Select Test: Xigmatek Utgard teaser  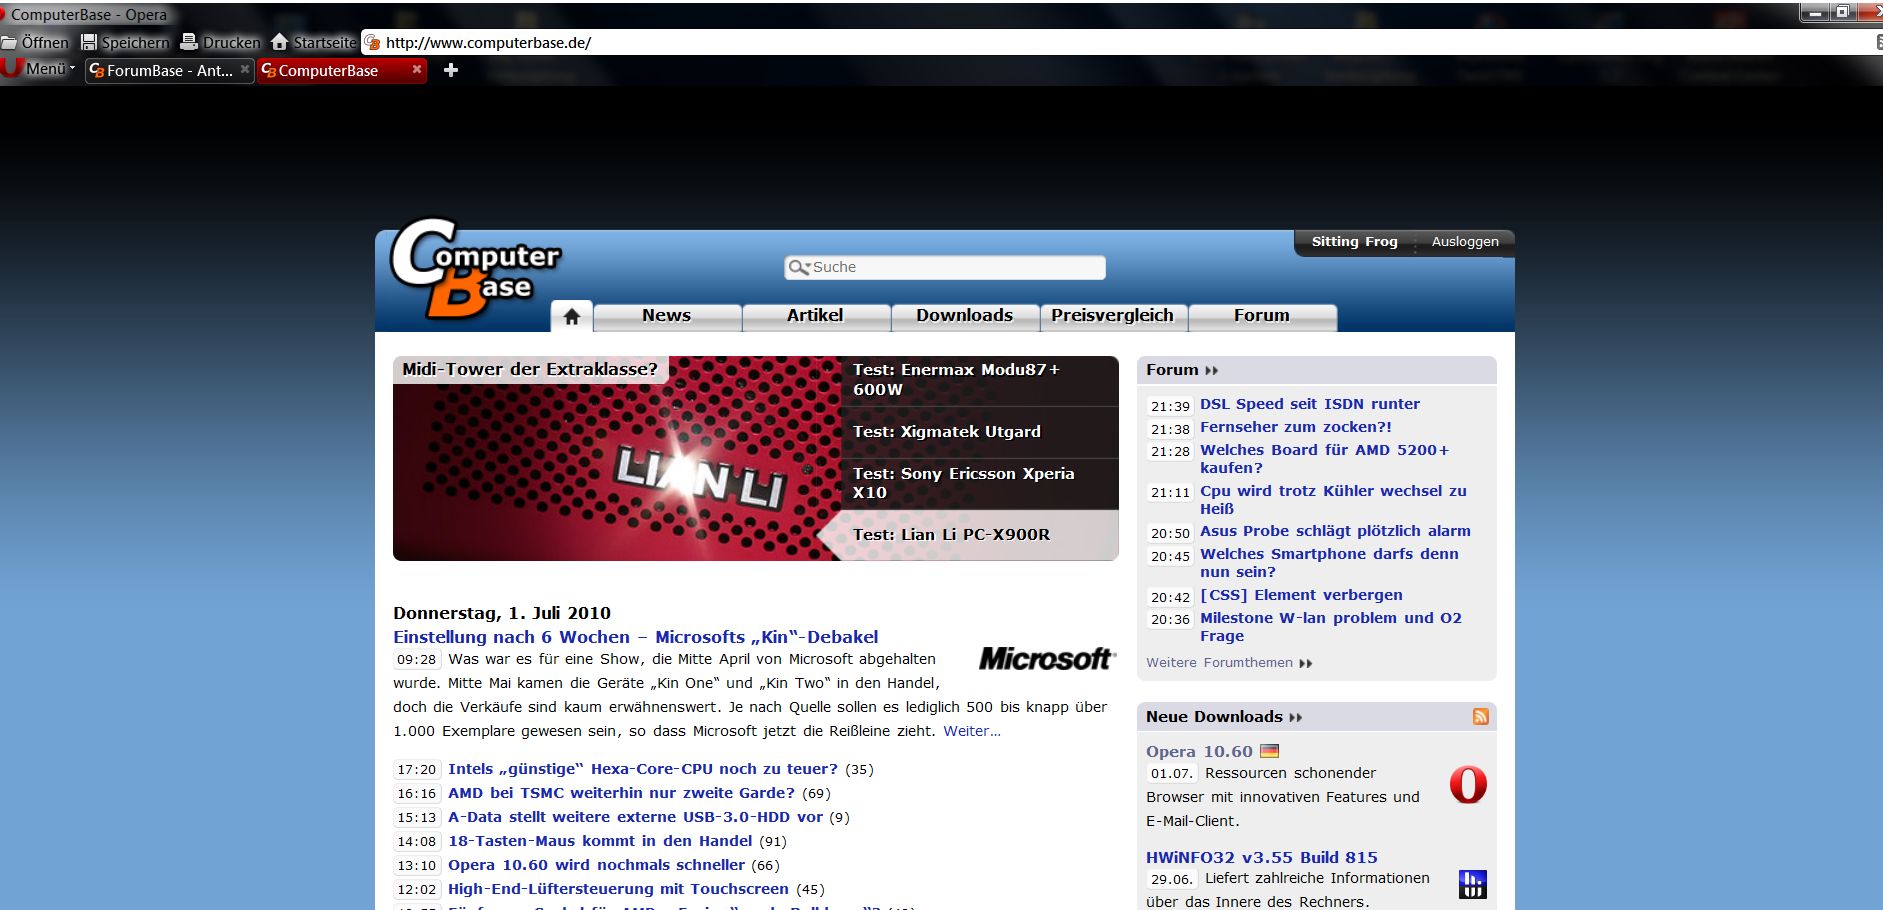coord(980,432)
